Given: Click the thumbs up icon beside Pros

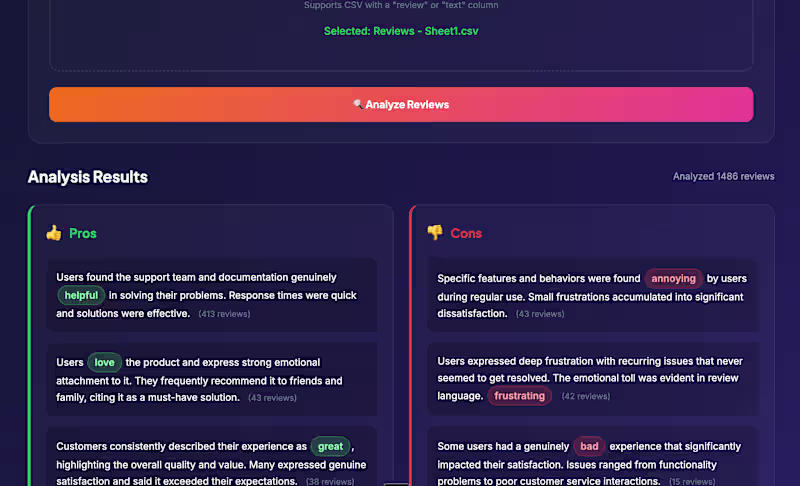Looking at the screenshot, I should pos(54,233).
